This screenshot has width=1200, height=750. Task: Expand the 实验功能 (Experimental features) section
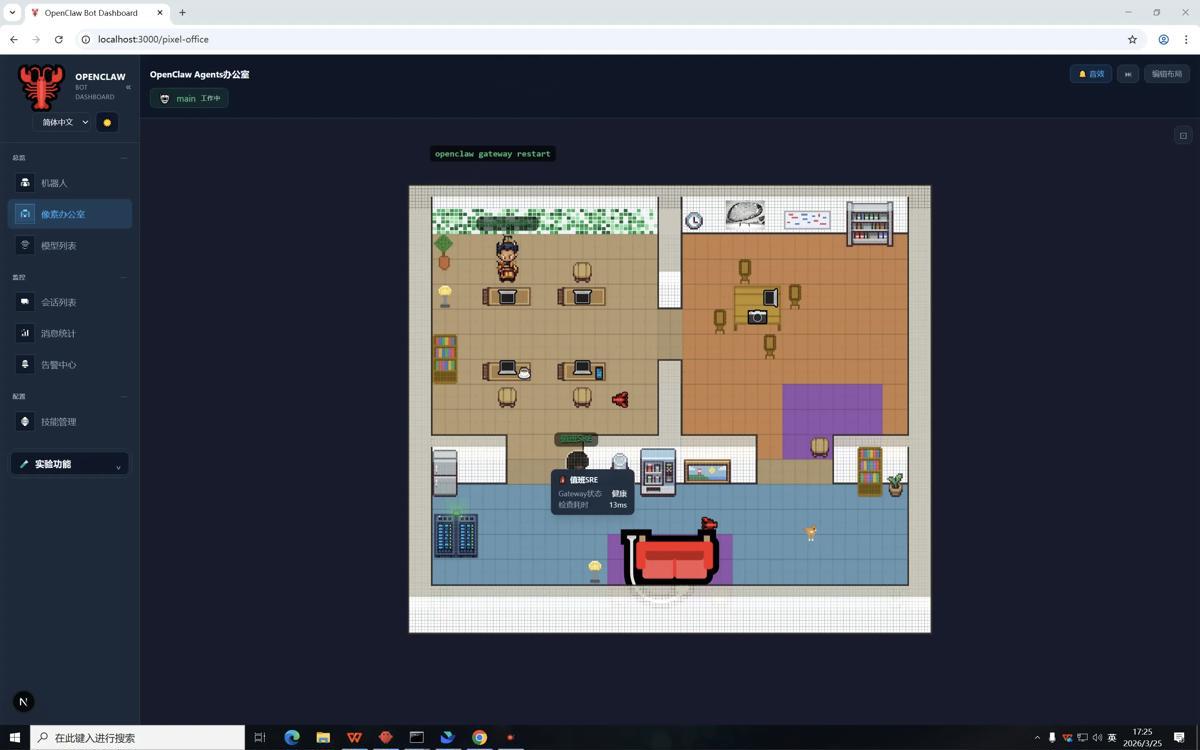click(70, 464)
